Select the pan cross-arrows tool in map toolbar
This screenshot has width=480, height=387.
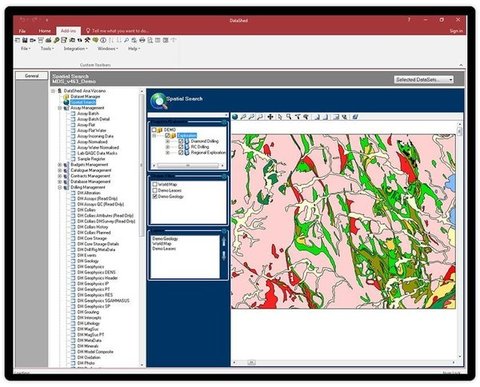(x=270, y=117)
